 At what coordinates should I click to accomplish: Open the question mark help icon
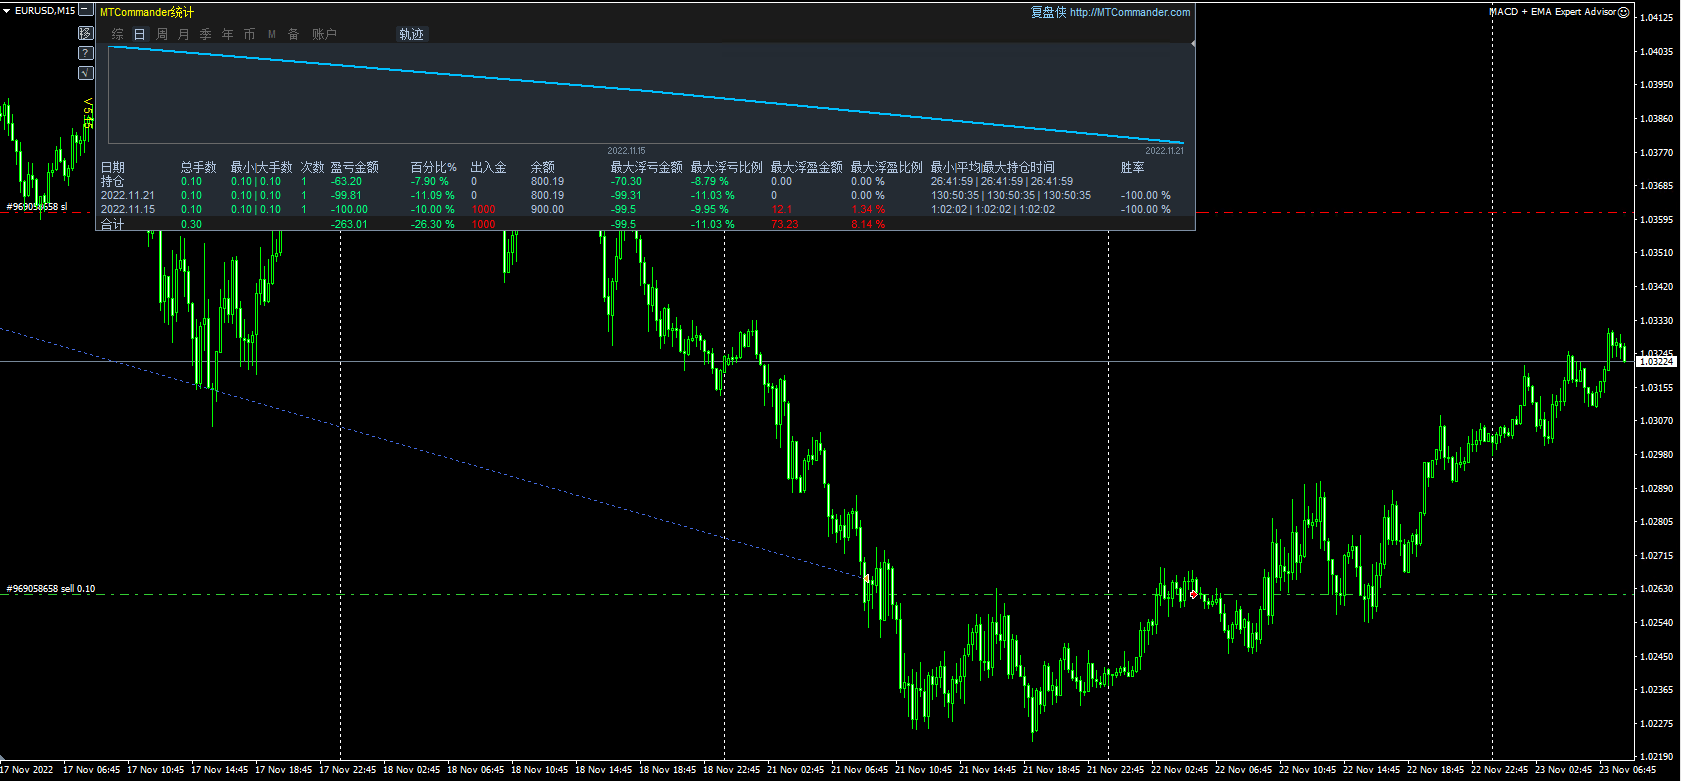(x=86, y=53)
